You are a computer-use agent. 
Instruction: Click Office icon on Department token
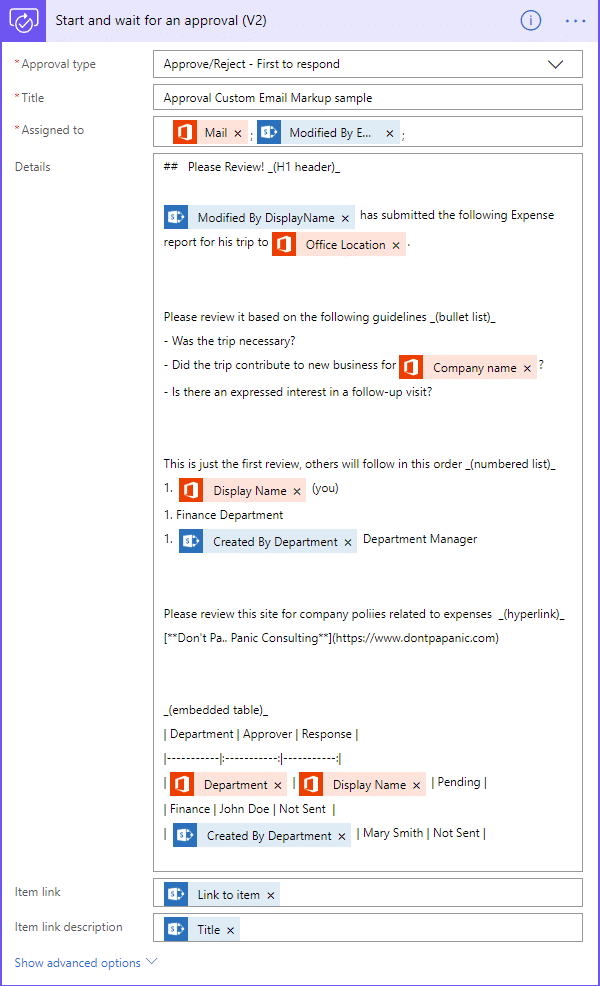pyautogui.click(x=182, y=784)
